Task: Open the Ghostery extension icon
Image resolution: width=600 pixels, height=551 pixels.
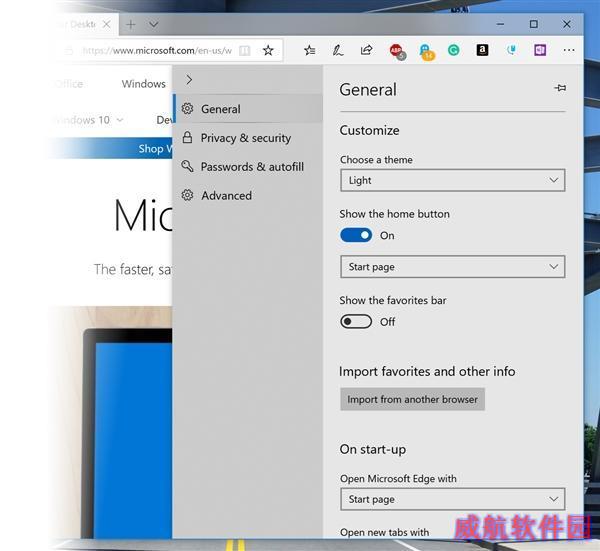Action: [426, 51]
